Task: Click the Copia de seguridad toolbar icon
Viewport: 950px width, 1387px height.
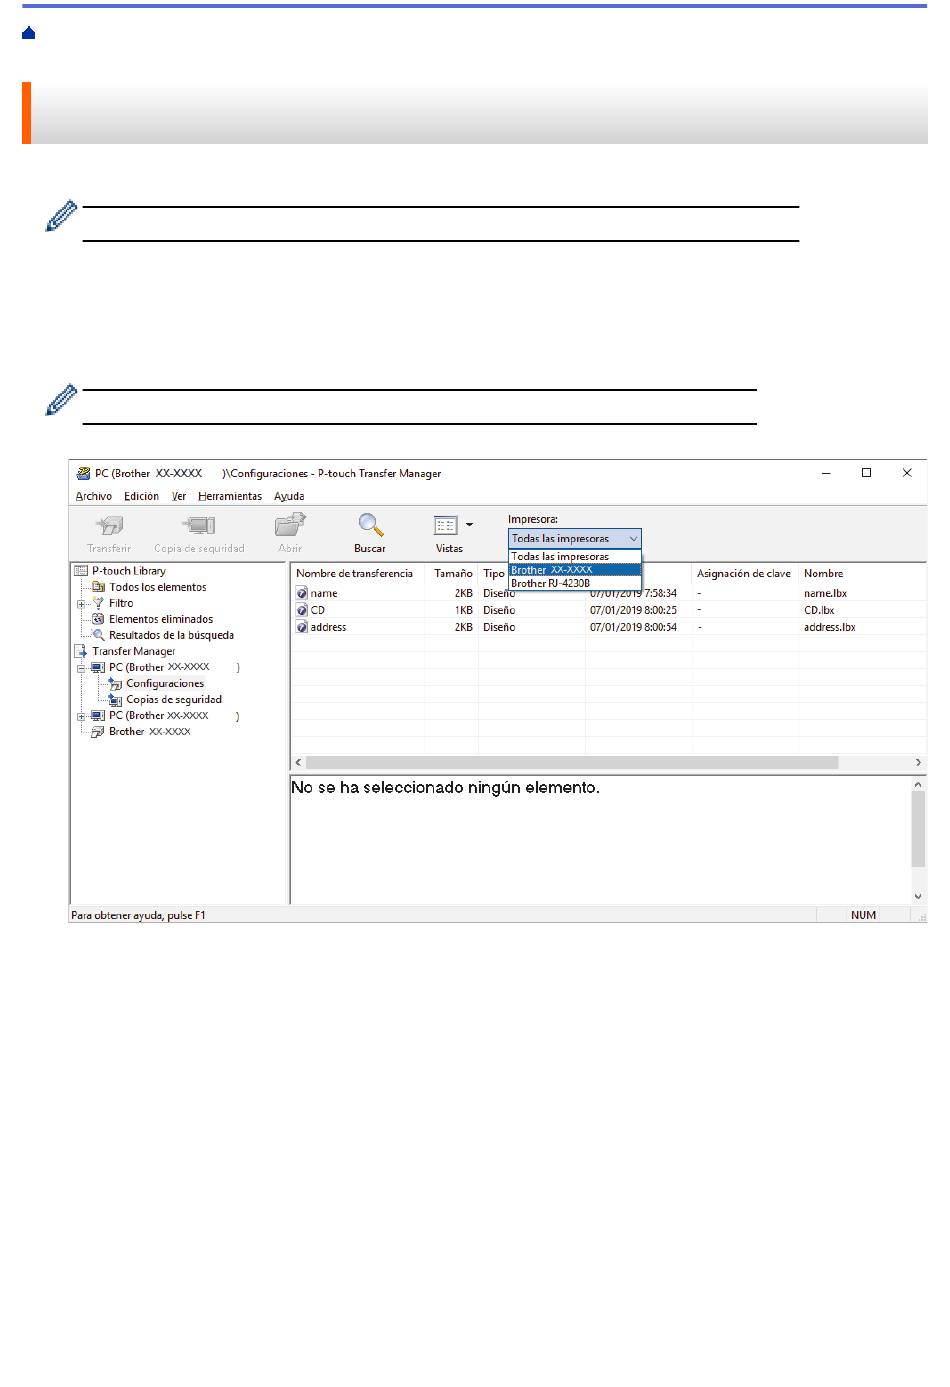Action: [x=199, y=525]
